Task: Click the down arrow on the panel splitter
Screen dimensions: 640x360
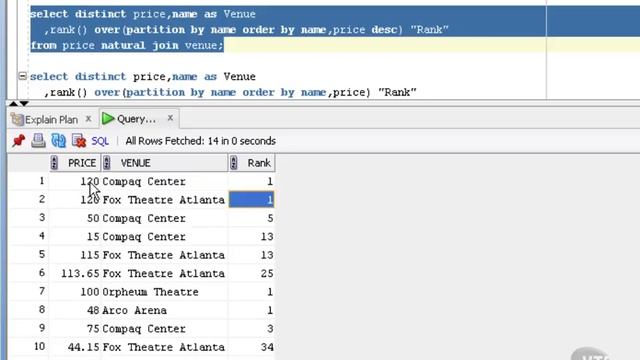Action: click(24, 104)
